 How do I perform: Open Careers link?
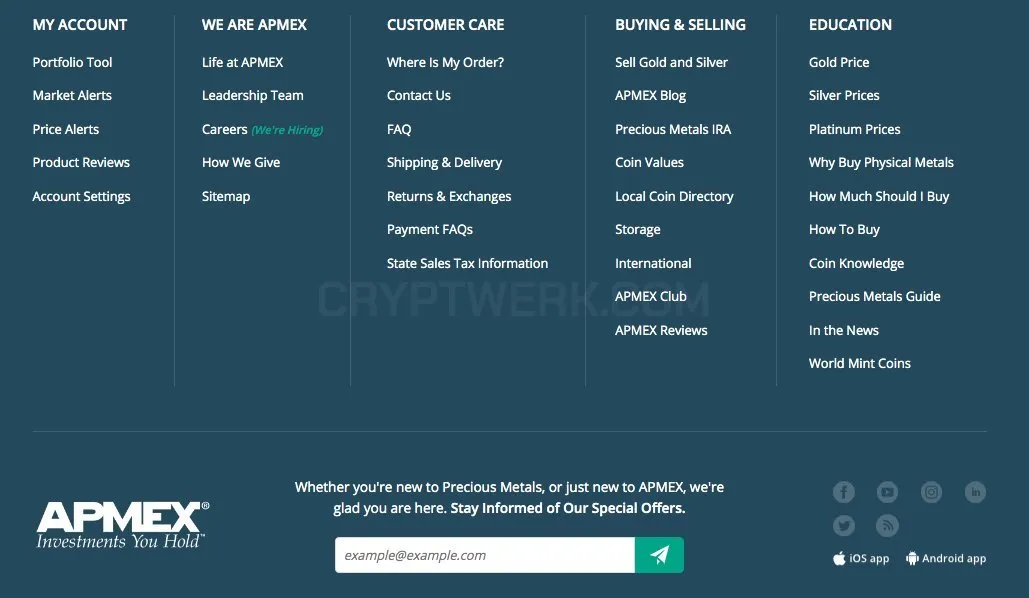(224, 129)
